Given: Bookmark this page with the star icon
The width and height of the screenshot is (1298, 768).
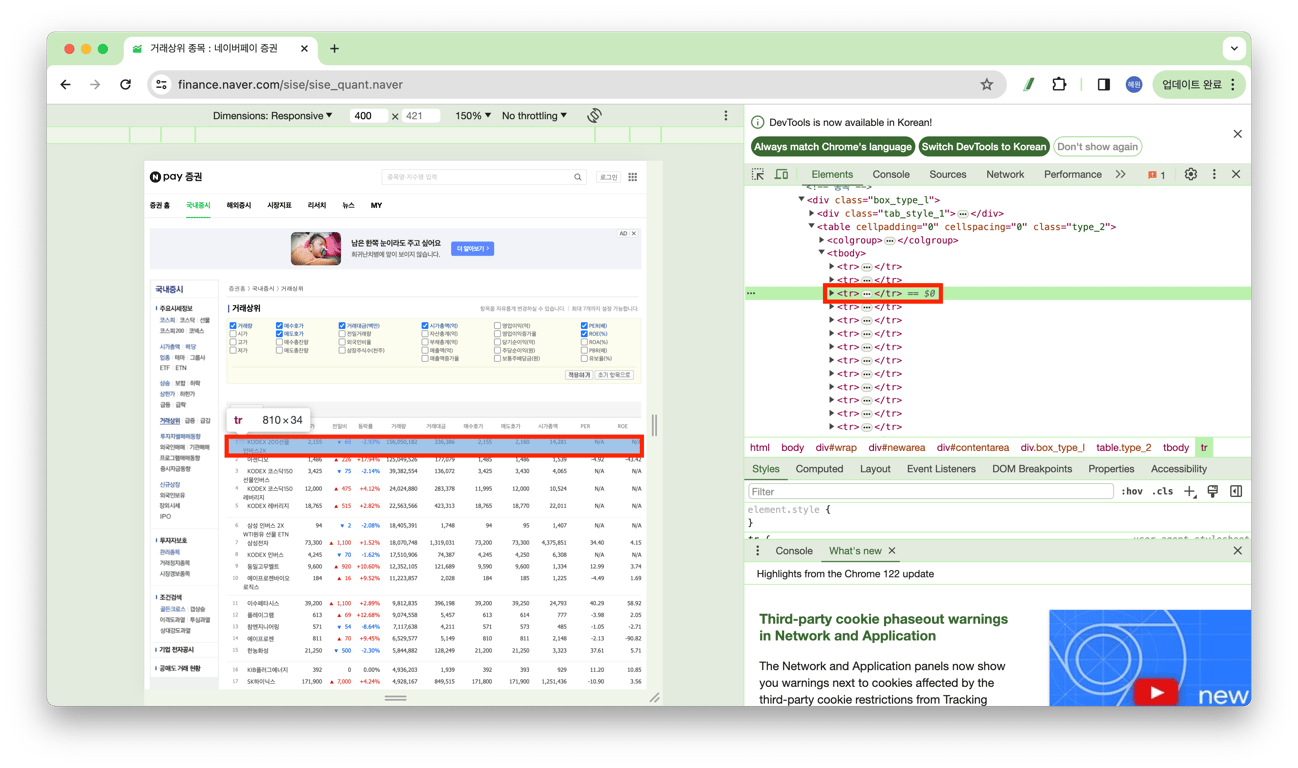Looking at the screenshot, I should point(987,85).
